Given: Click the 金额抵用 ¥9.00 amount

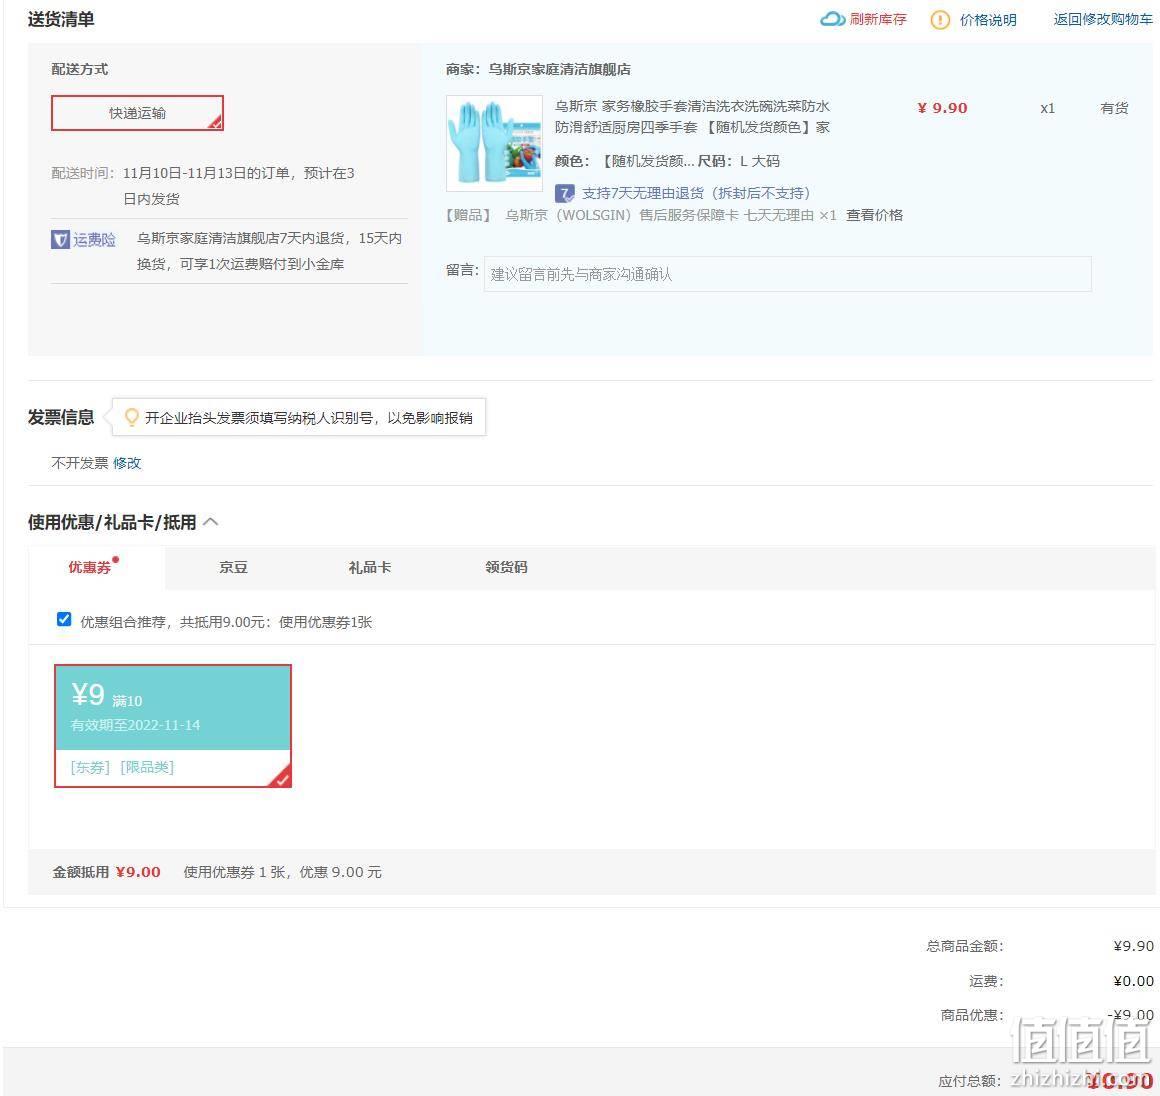Looking at the screenshot, I should coord(138,872).
